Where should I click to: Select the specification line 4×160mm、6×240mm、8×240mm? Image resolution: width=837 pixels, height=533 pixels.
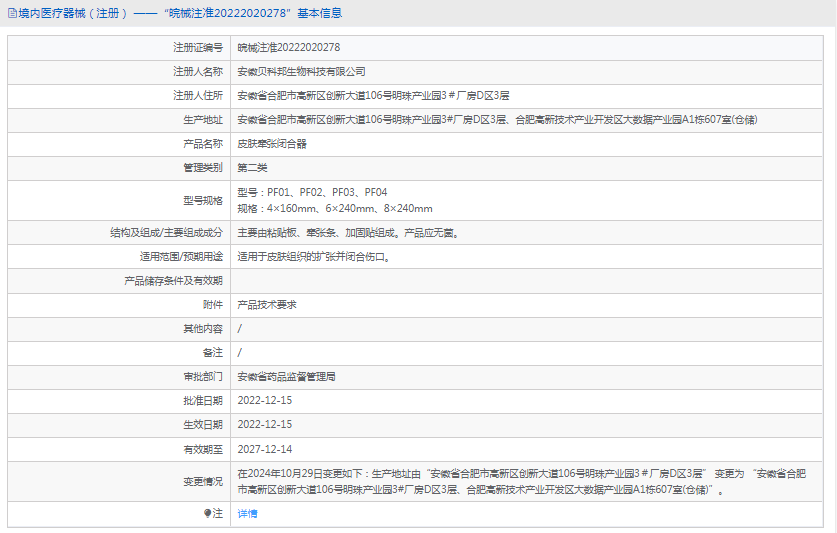pos(335,208)
